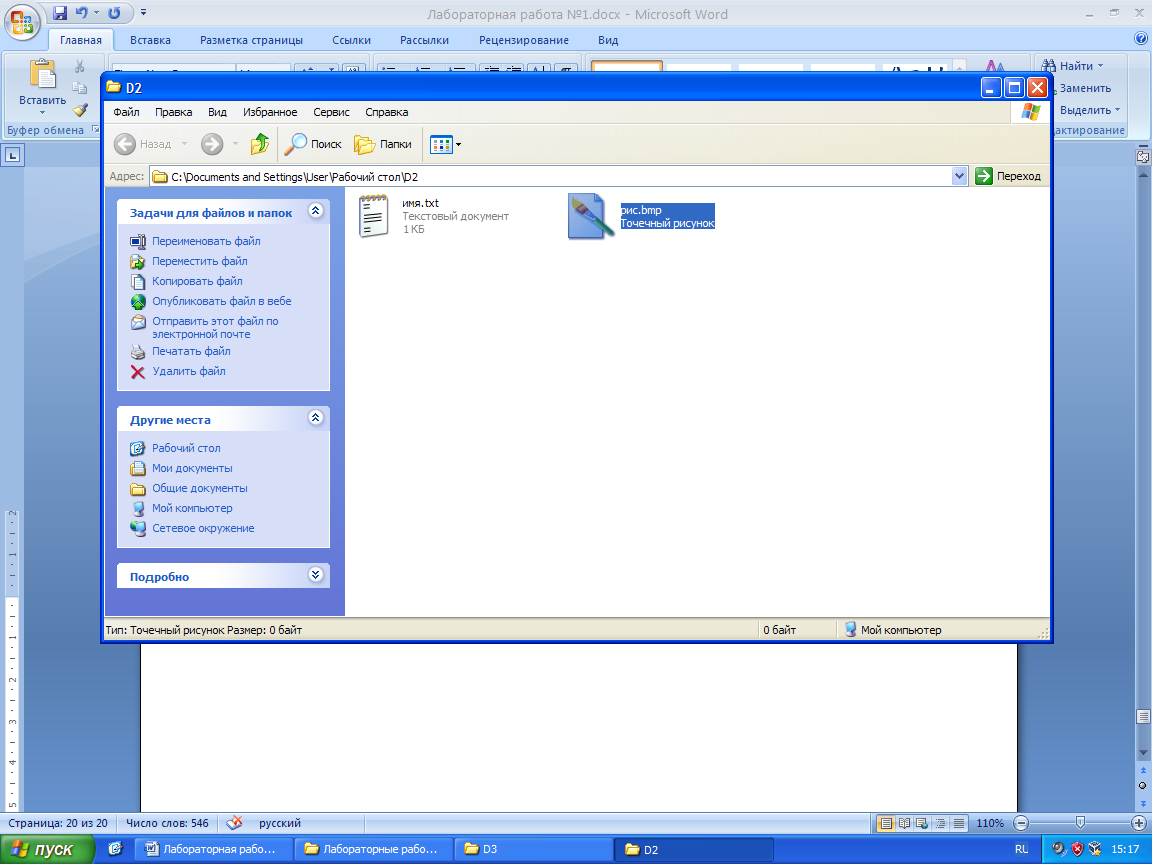Open the Рецензирование ribbon tab
The height and width of the screenshot is (864, 1152).
tap(524, 40)
